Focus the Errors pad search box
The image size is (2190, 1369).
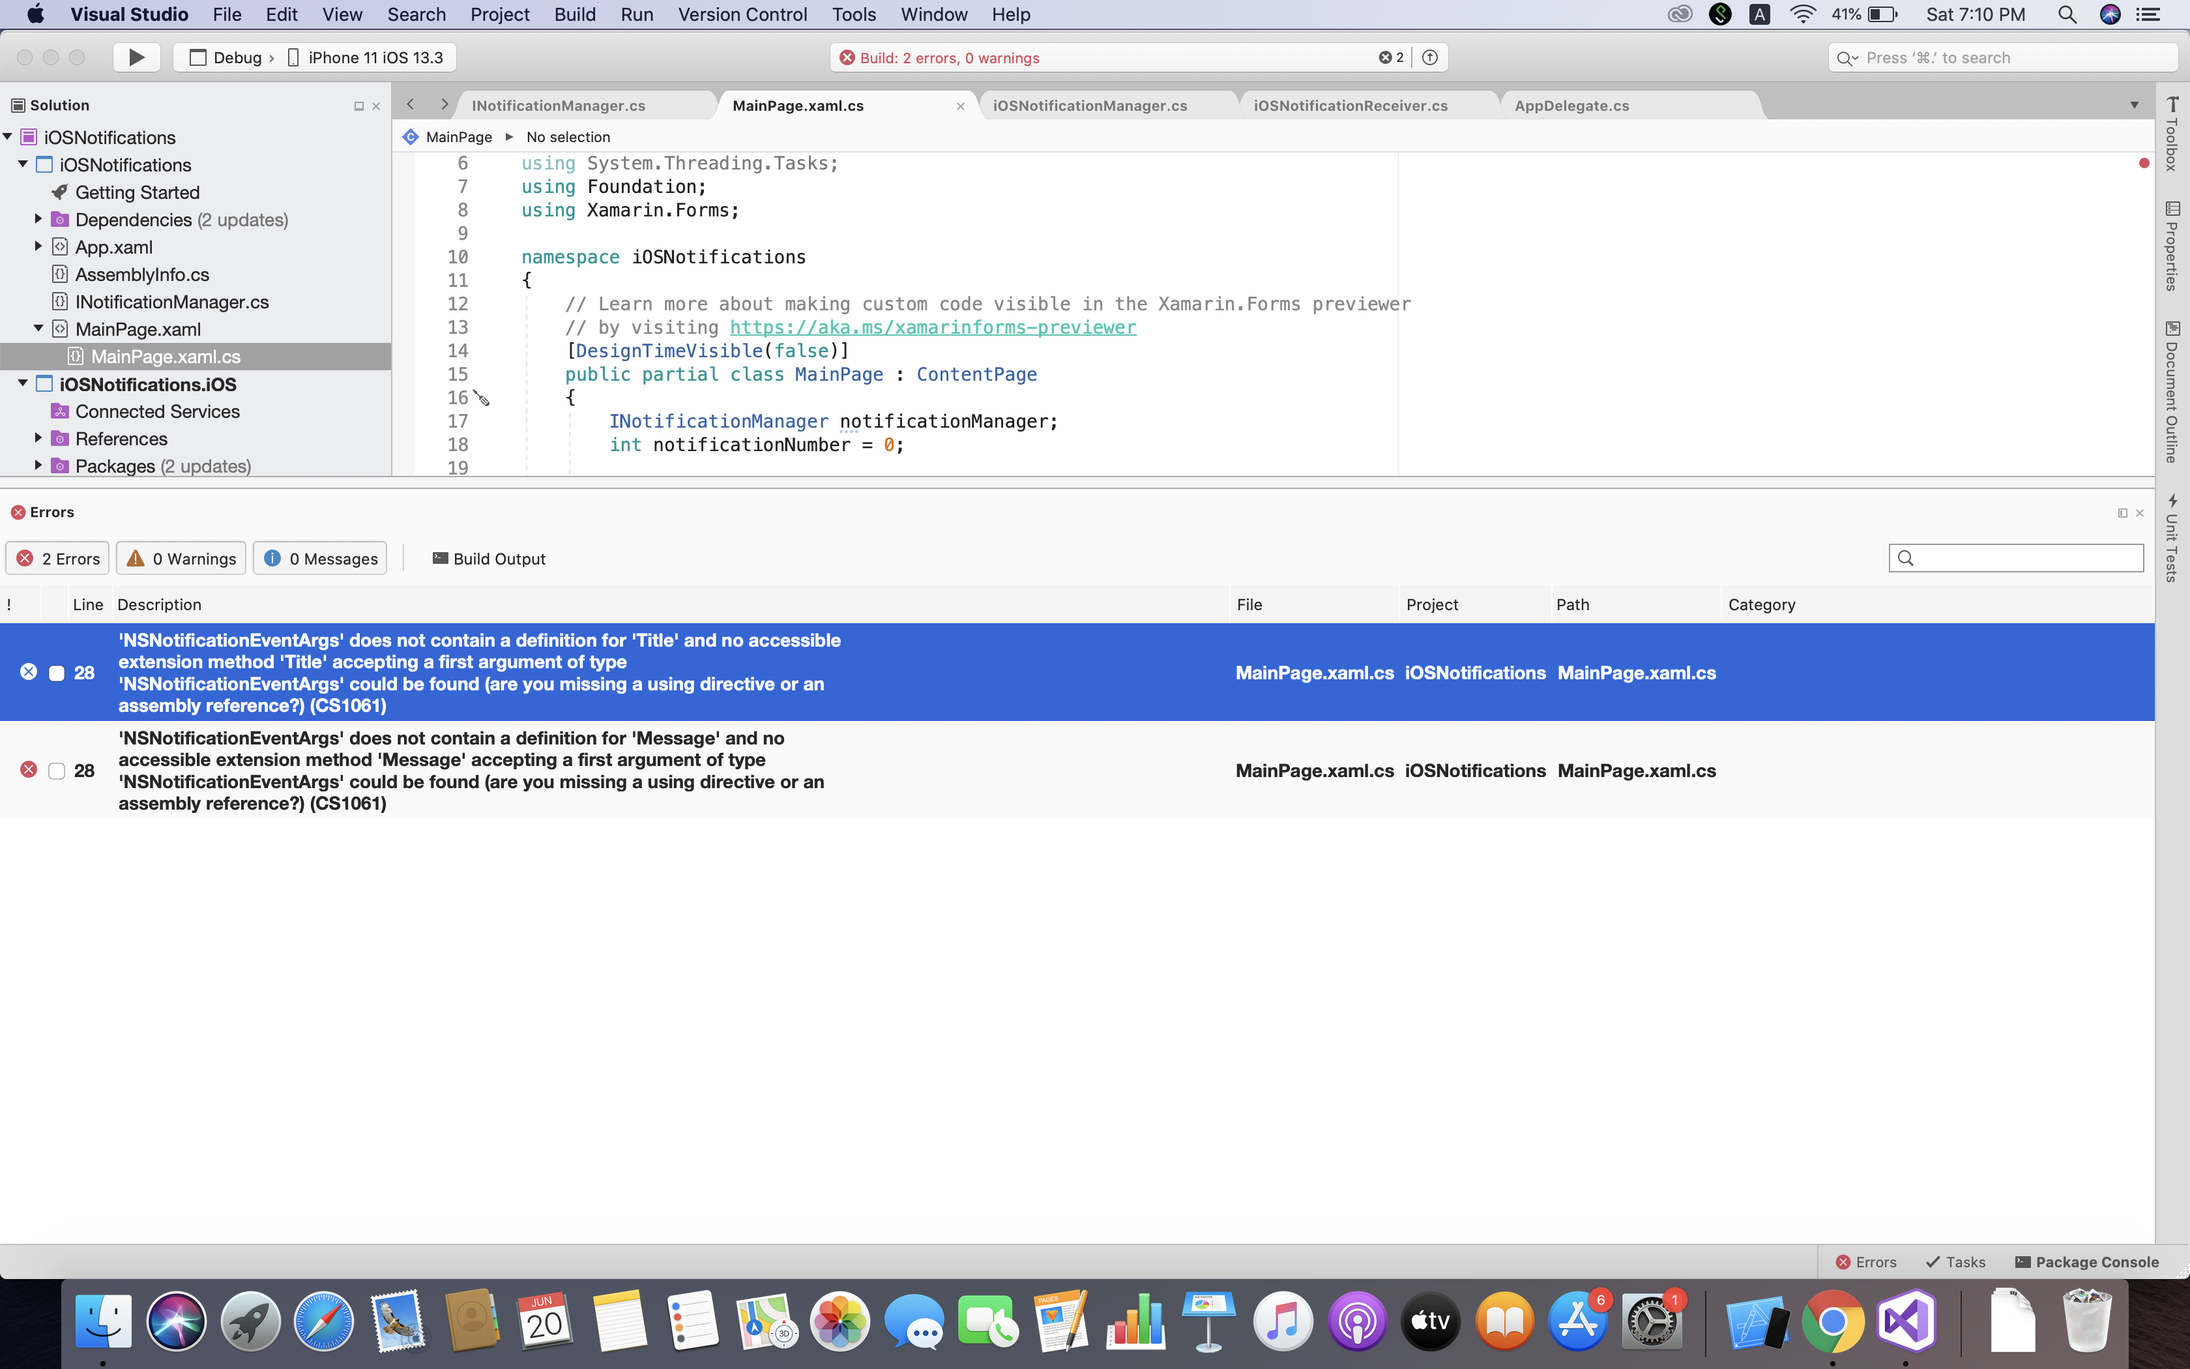(2015, 558)
